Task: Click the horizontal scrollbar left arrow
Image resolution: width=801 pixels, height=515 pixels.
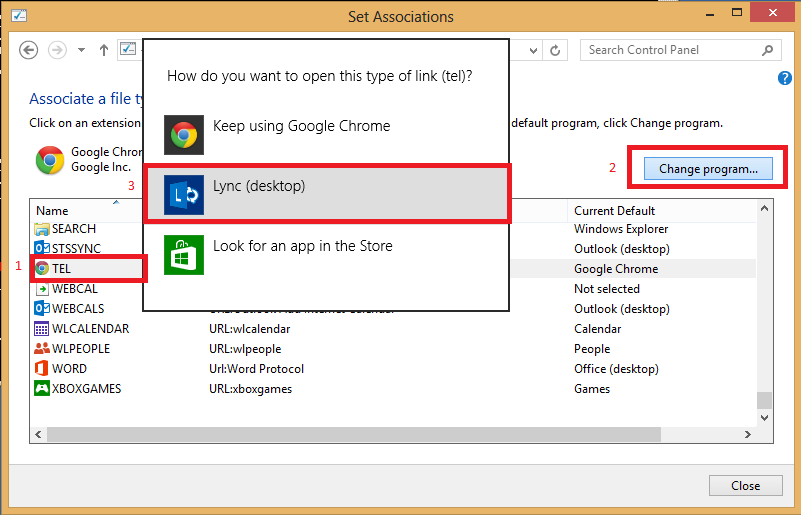Action: [38, 434]
